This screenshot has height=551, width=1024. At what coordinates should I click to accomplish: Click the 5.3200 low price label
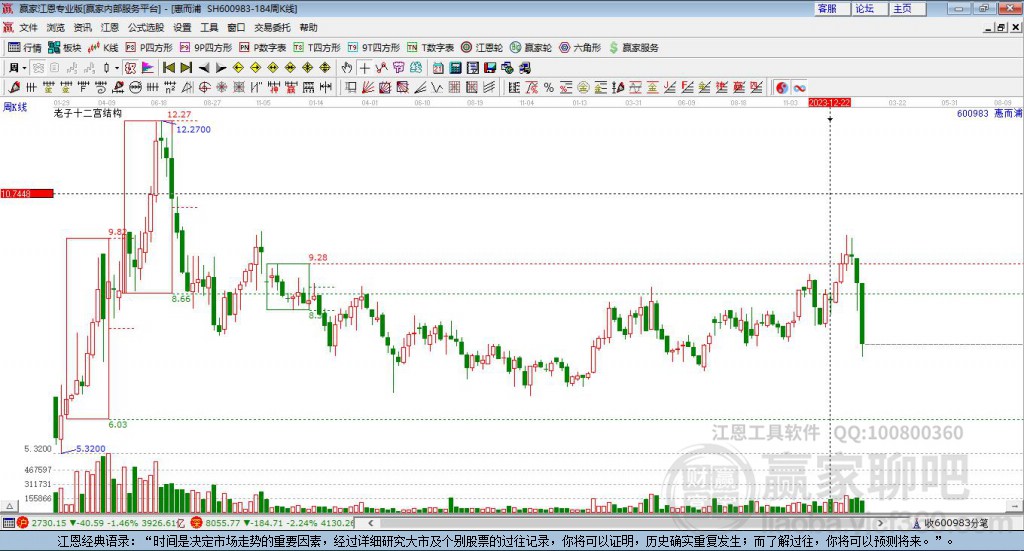coord(91,449)
